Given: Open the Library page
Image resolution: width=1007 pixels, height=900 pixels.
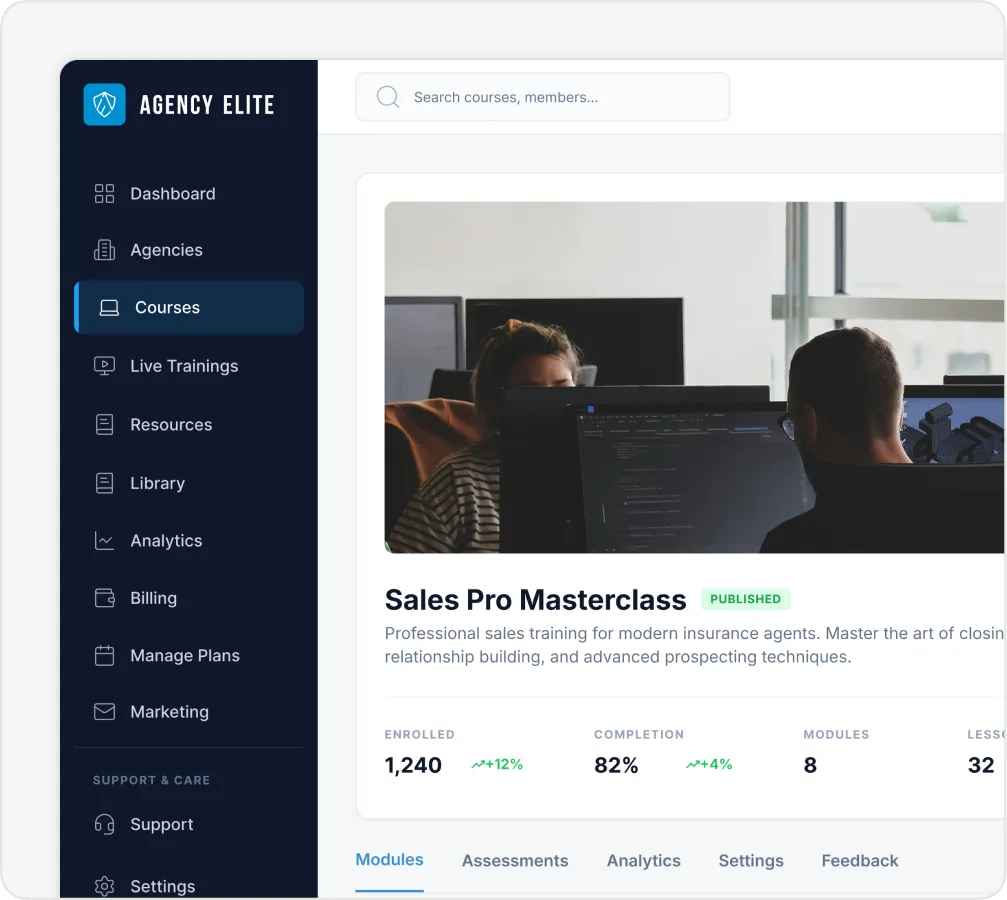Looking at the screenshot, I should point(189,483).
